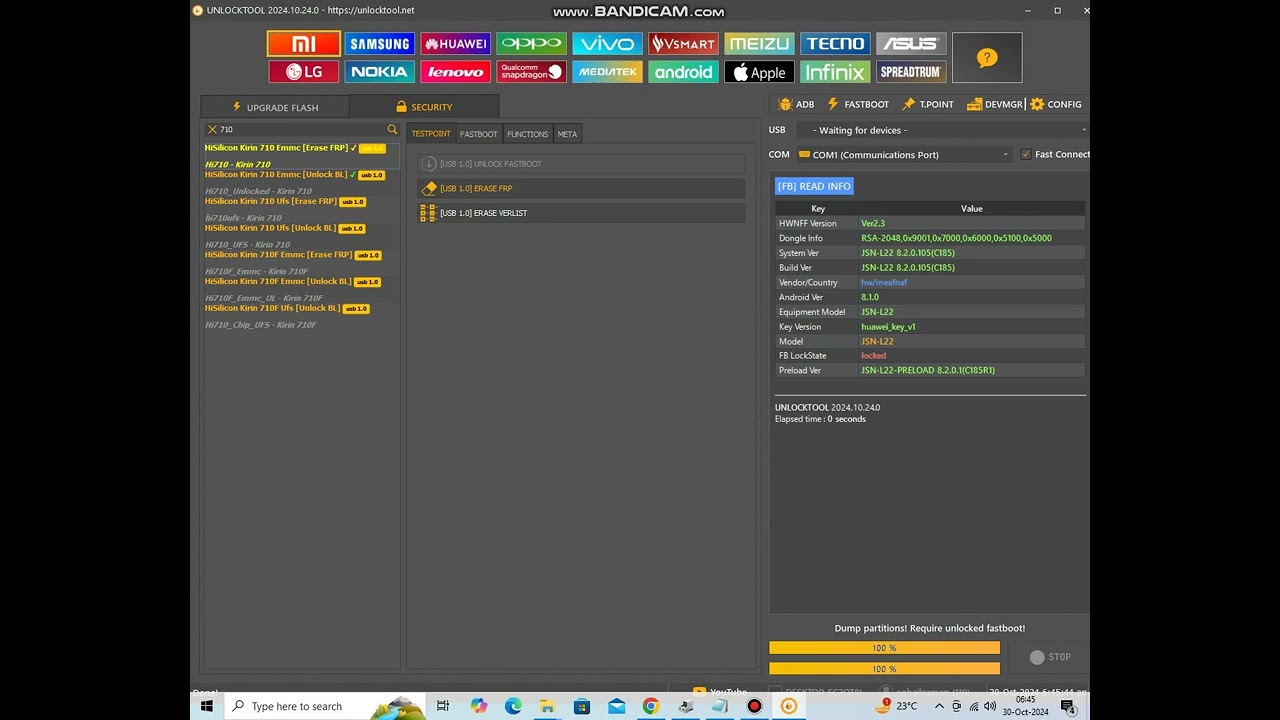
Task: Select the Samsung brand icon
Action: click(x=380, y=44)
